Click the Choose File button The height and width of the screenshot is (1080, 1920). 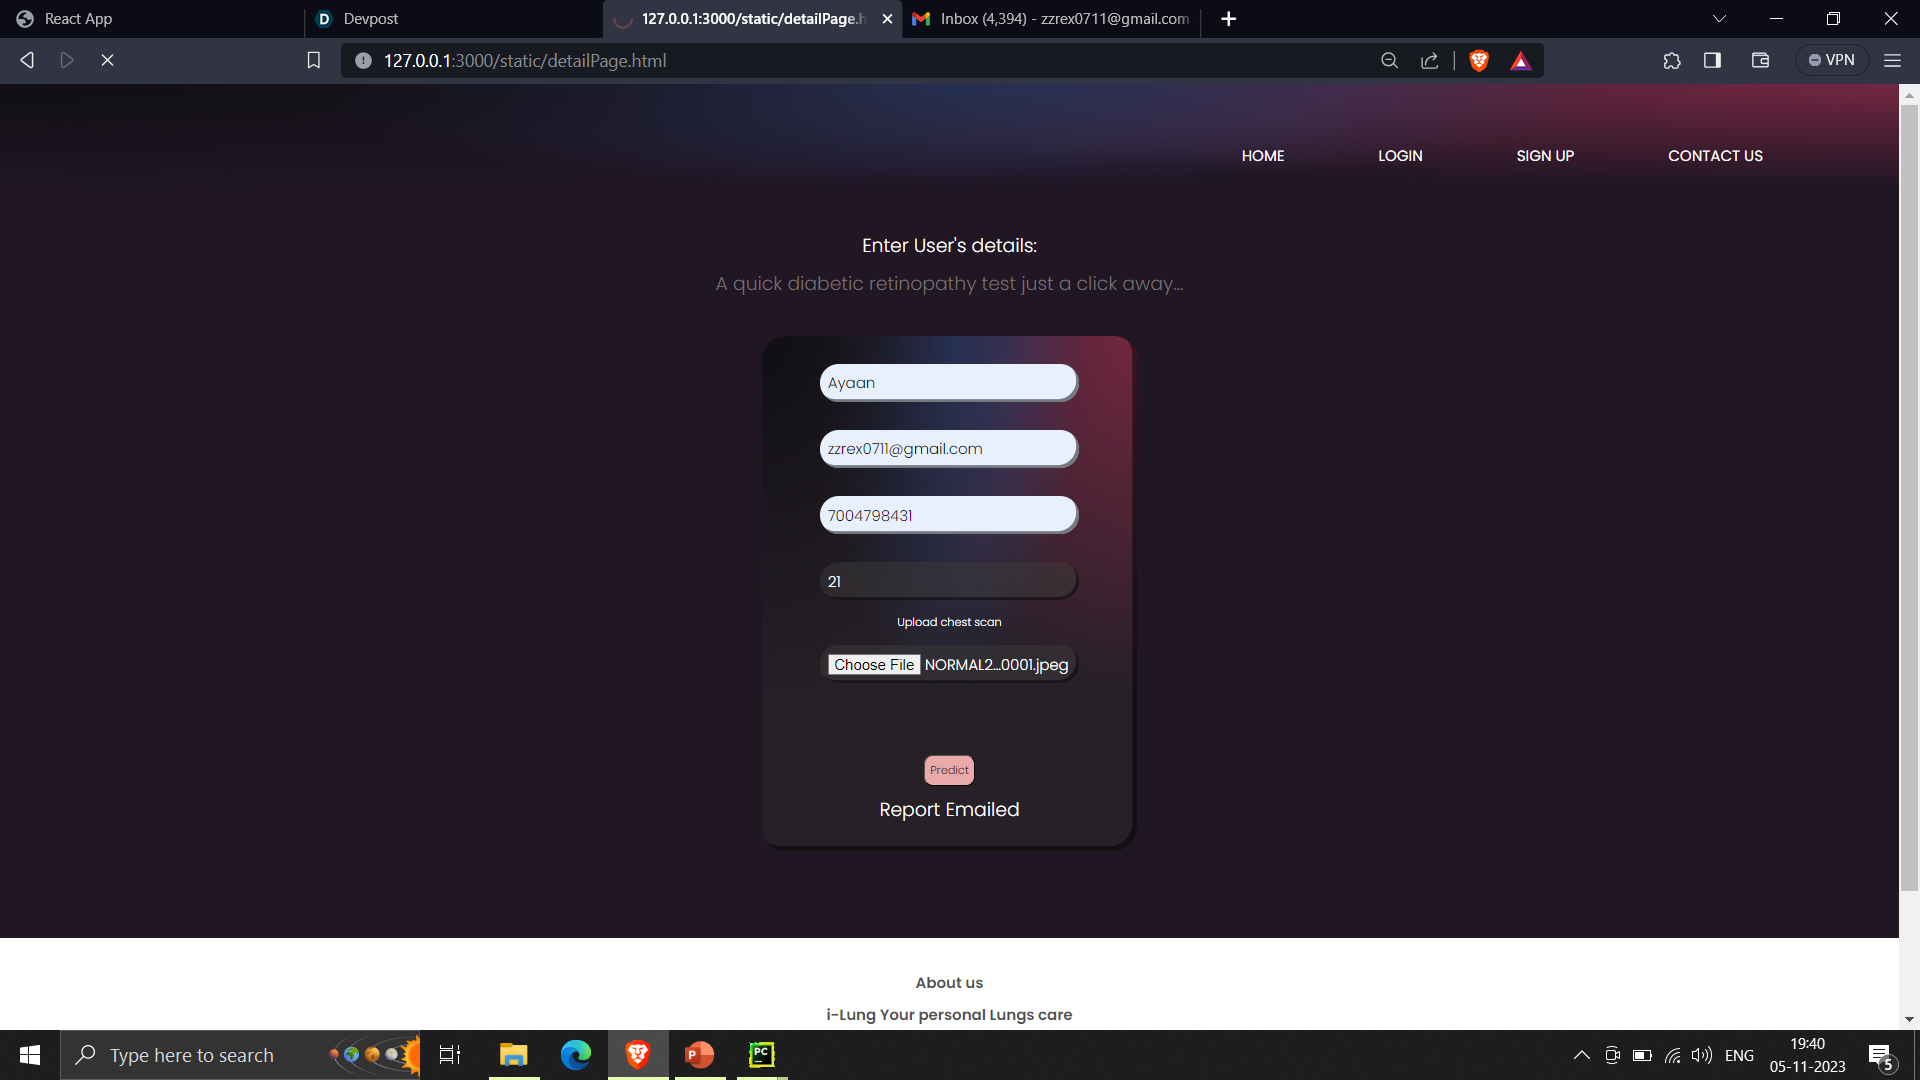pyautogui.click(x=873, y=665)
